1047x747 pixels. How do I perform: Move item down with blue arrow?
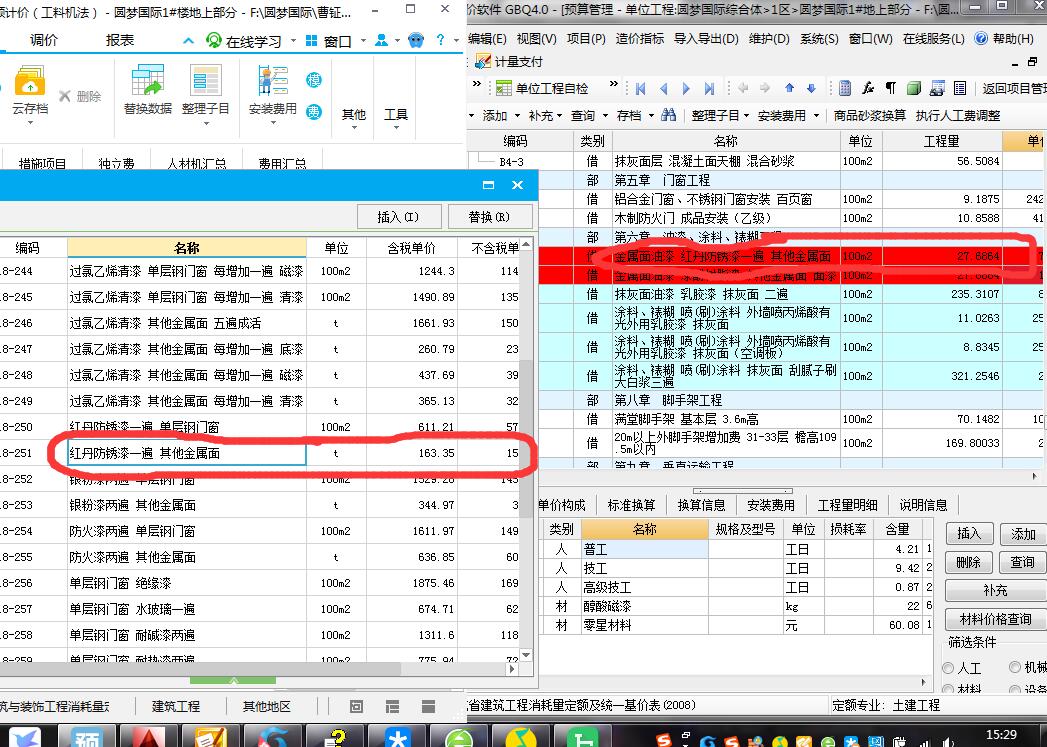click(x=811, y=87)
